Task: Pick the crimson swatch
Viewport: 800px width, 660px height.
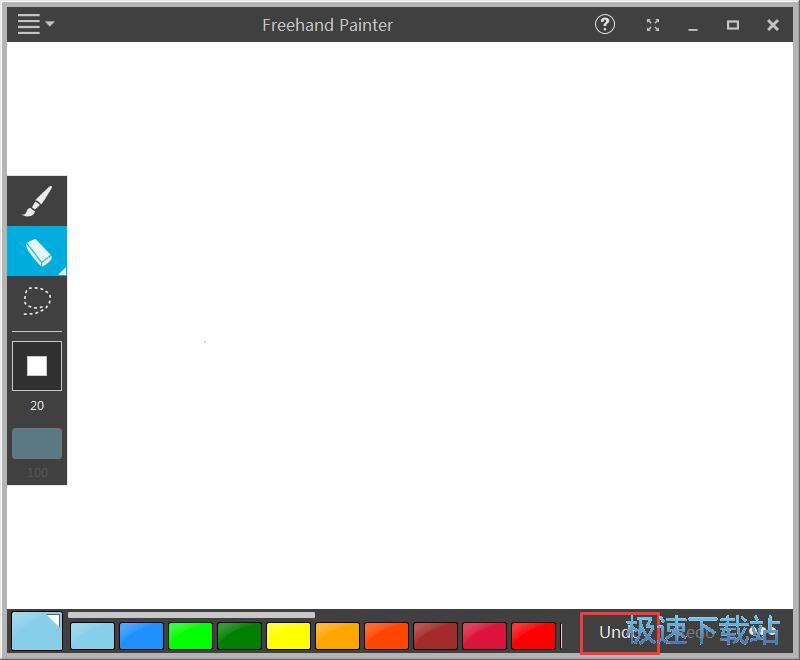Action: pyautogui.click(x=484, y=636)
